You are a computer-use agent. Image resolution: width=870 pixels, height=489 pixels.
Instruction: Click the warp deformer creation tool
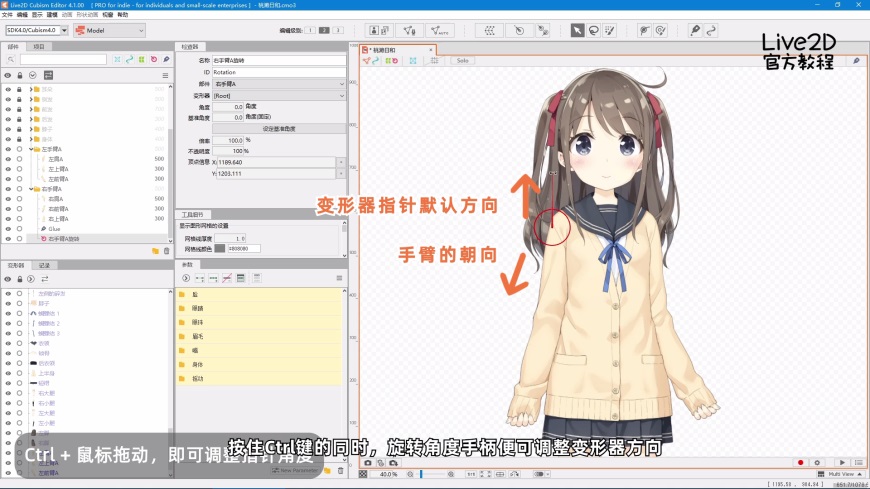tap(489, 30)
